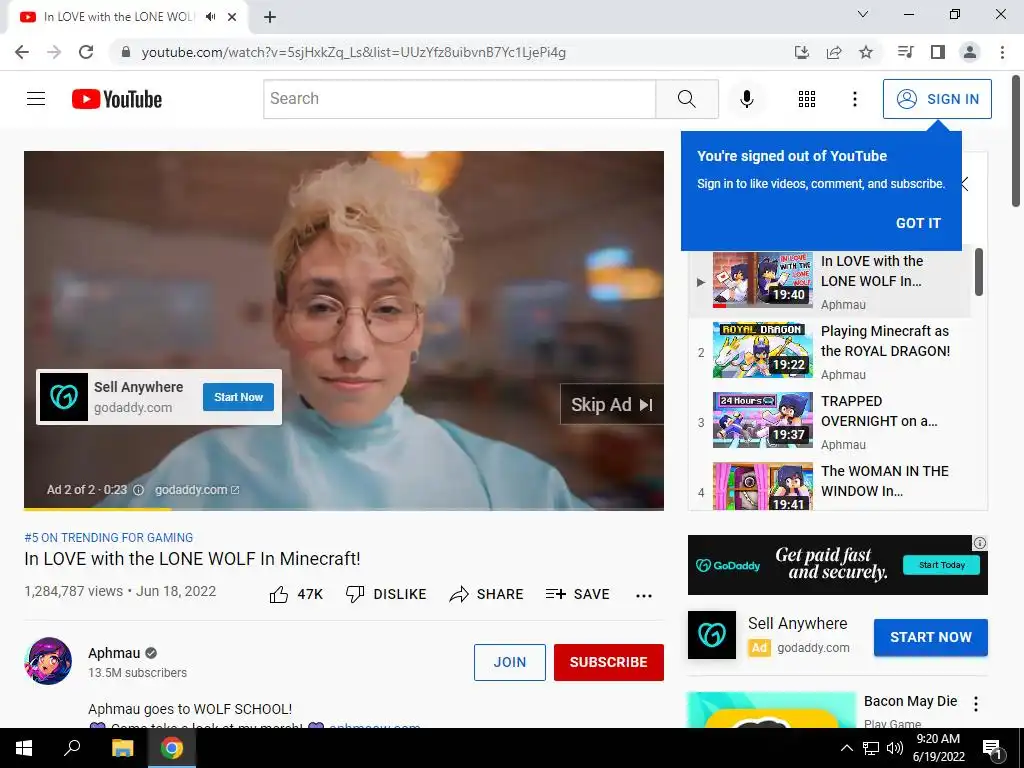The height and width of the screenshot is (768, 1024).
Task: Install the app from the address bar
Action: (802, 52)
